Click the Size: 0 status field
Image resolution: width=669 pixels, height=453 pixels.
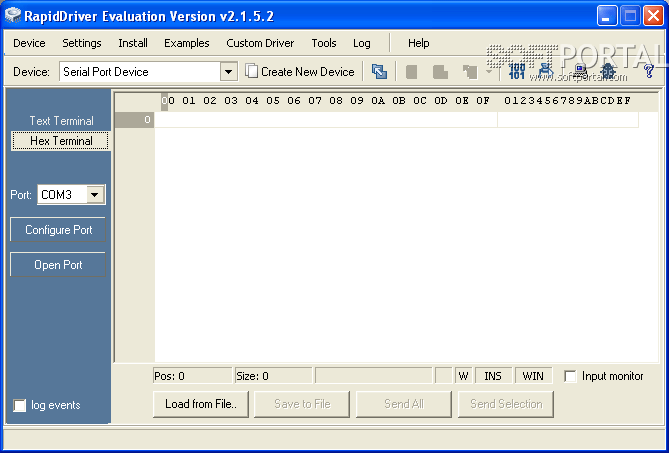click(x=273, y=376)
